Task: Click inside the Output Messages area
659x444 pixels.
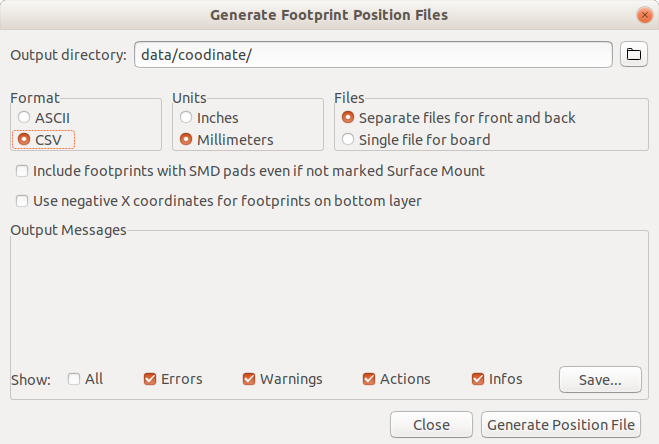Action: click(329, 299)
